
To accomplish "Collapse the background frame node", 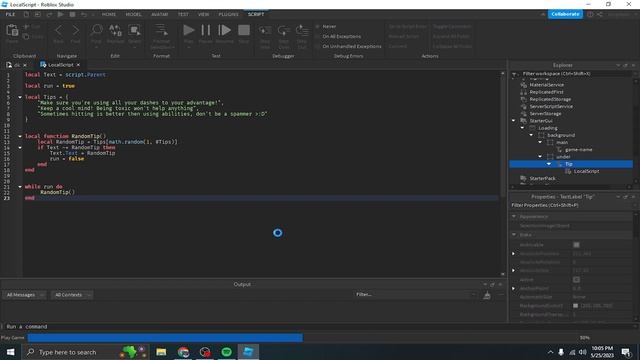I will click(x=531, y=135).
